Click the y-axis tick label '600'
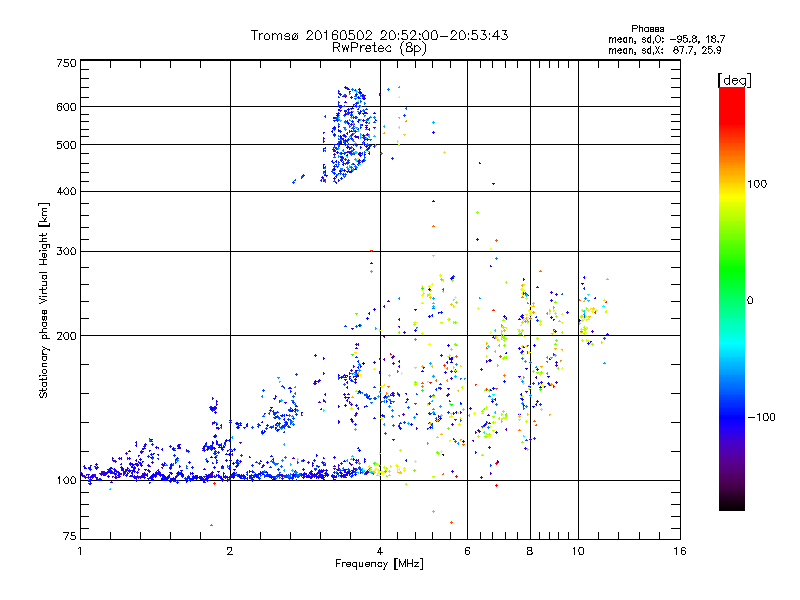 (66, 107)
